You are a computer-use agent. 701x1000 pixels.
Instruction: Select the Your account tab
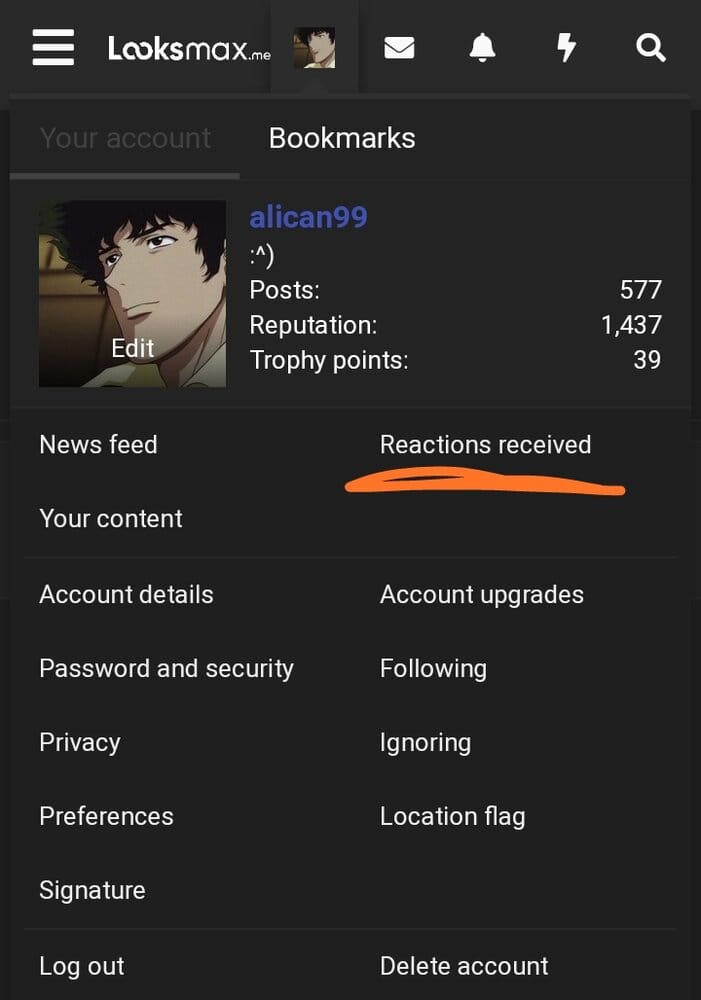pyautogui.click(x=125, y=138)
